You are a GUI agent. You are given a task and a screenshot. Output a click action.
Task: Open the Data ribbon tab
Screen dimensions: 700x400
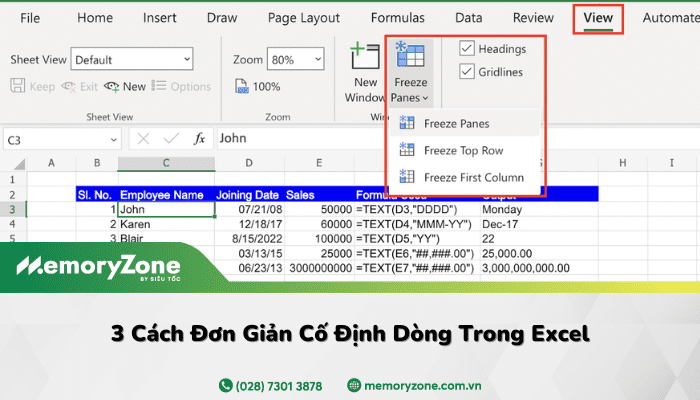pyautogui.click(x=468, y=18)
